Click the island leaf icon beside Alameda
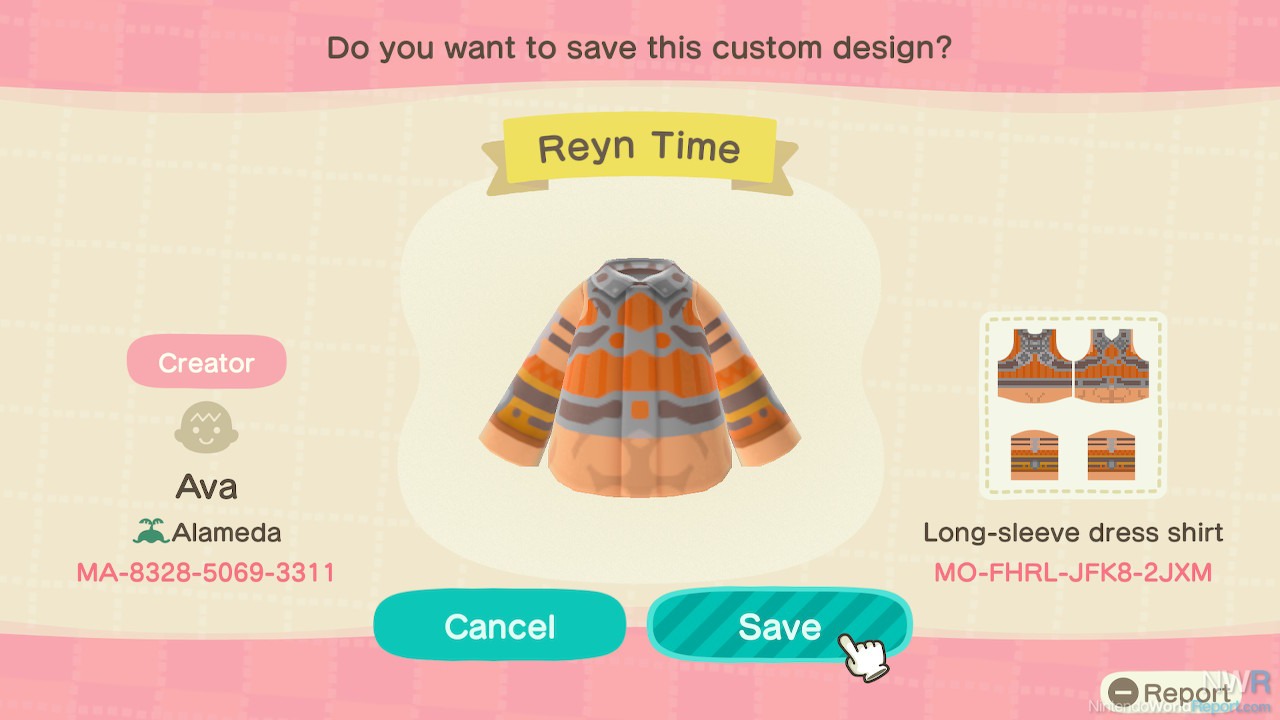Viewport: 1280px width, 720px height. (x=150, y=532)
